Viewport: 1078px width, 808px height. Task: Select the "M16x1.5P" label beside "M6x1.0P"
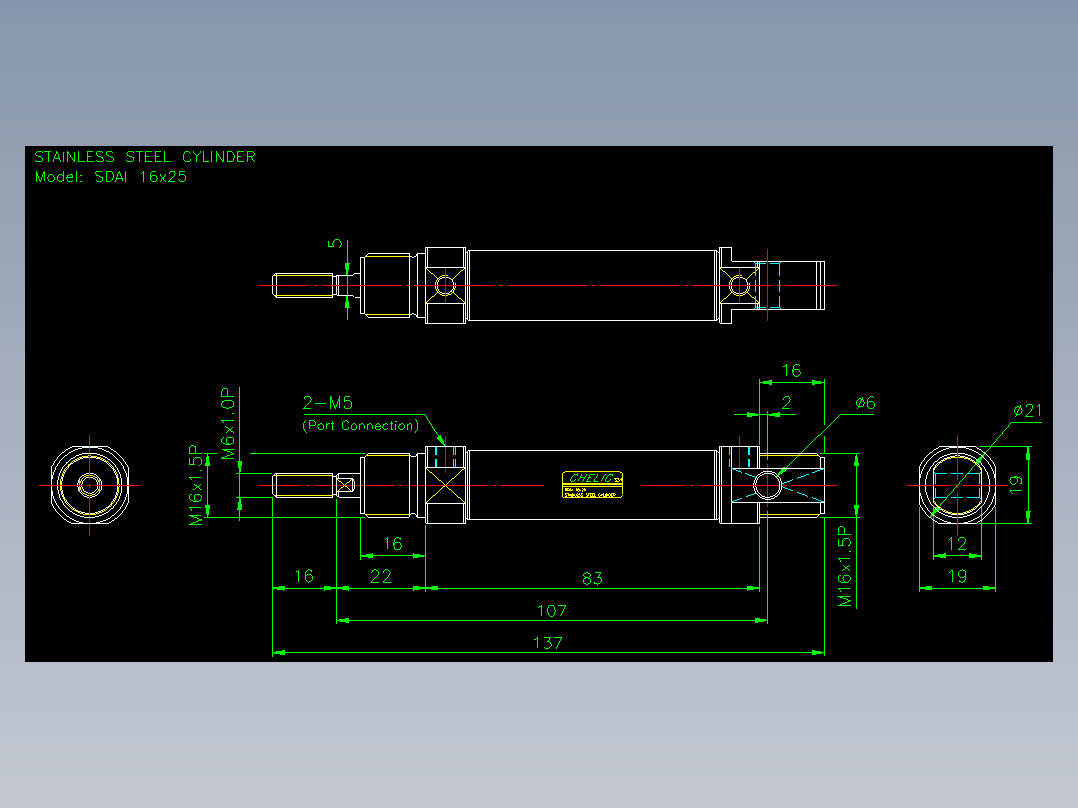[x=197, y=485]
